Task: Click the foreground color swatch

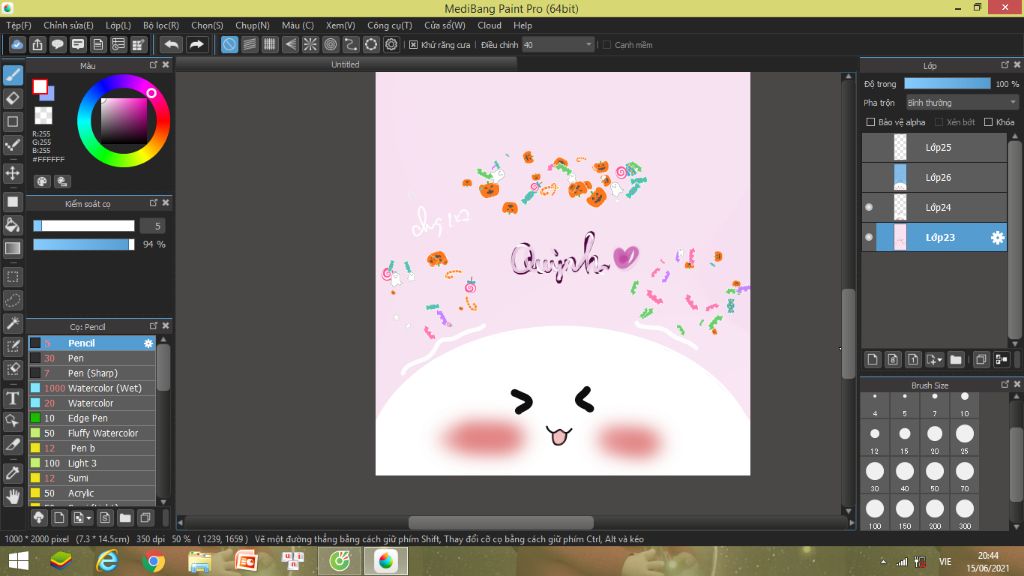Action: 40,86
